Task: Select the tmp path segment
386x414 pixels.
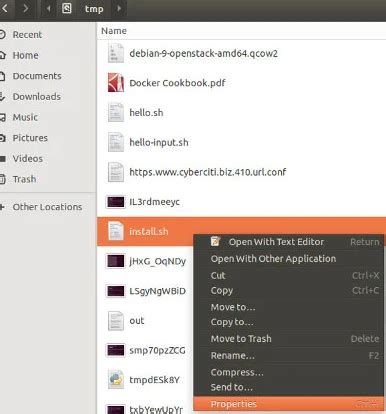Action: [x=94, y=9]
